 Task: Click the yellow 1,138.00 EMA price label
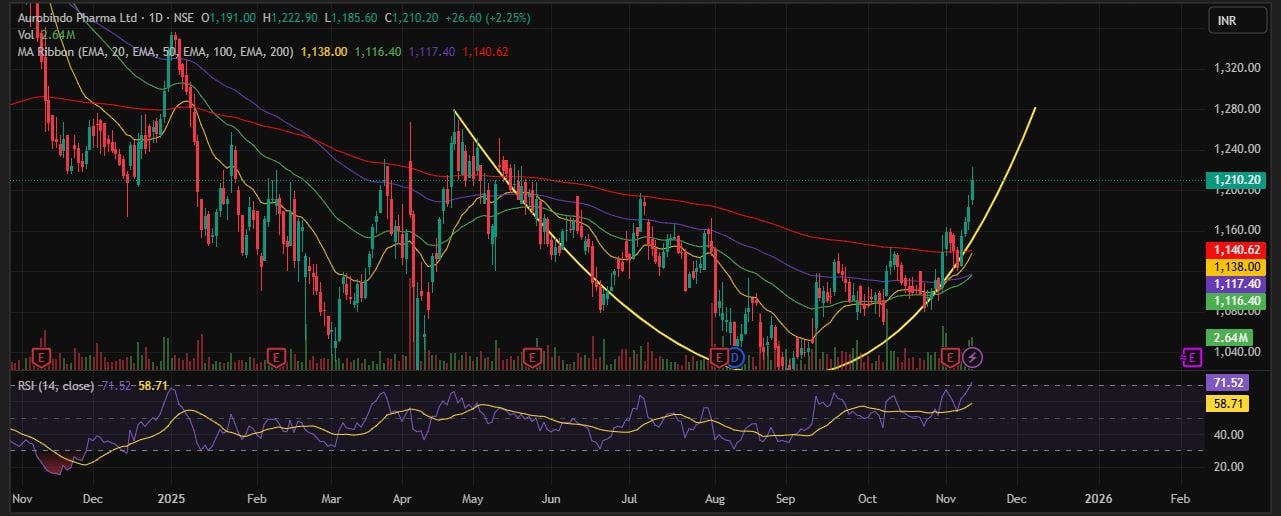coord(1237,267)
